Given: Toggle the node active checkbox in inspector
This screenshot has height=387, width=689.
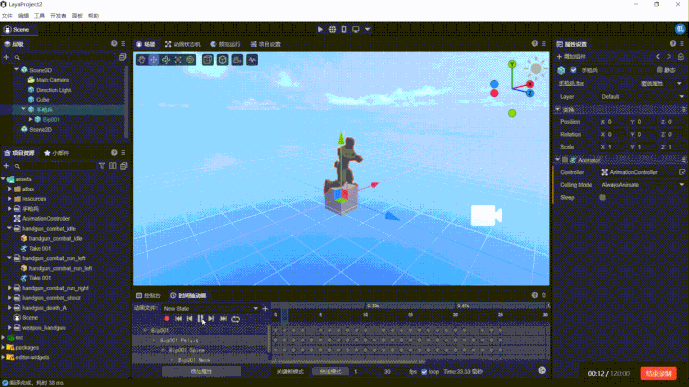Looking at the screenshot, I should point(573,70).
